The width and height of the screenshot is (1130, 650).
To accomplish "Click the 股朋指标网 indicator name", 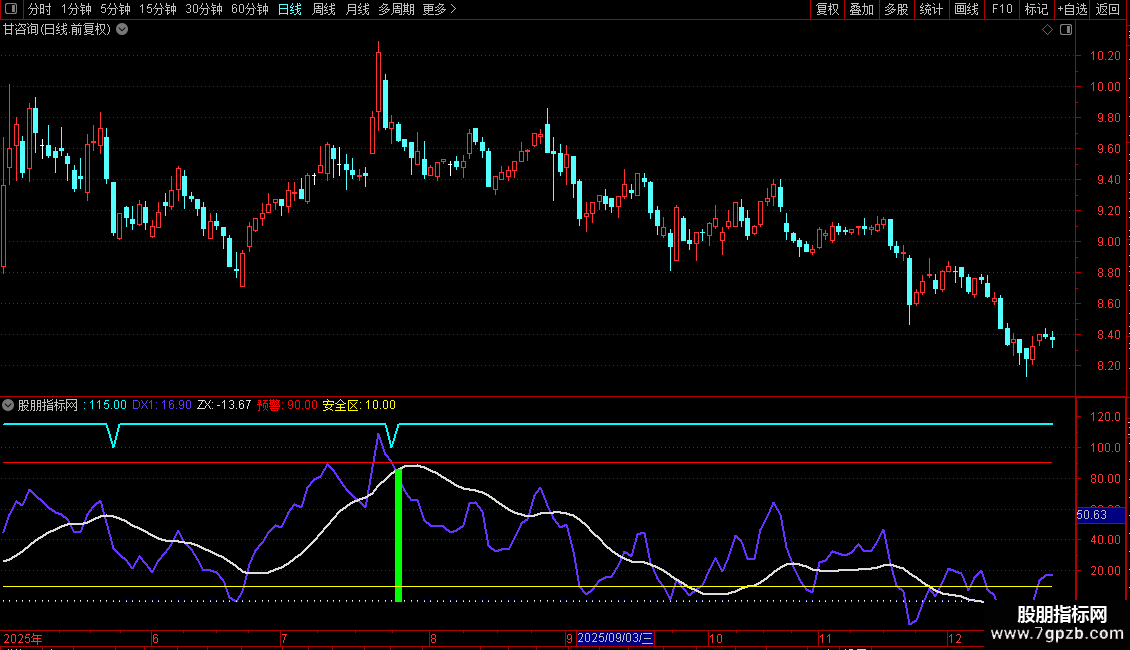I will tap(48, 405).
